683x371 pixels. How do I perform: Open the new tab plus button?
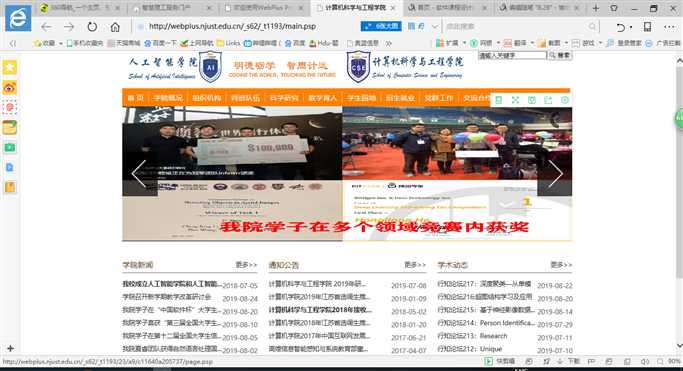pos(595,8)
